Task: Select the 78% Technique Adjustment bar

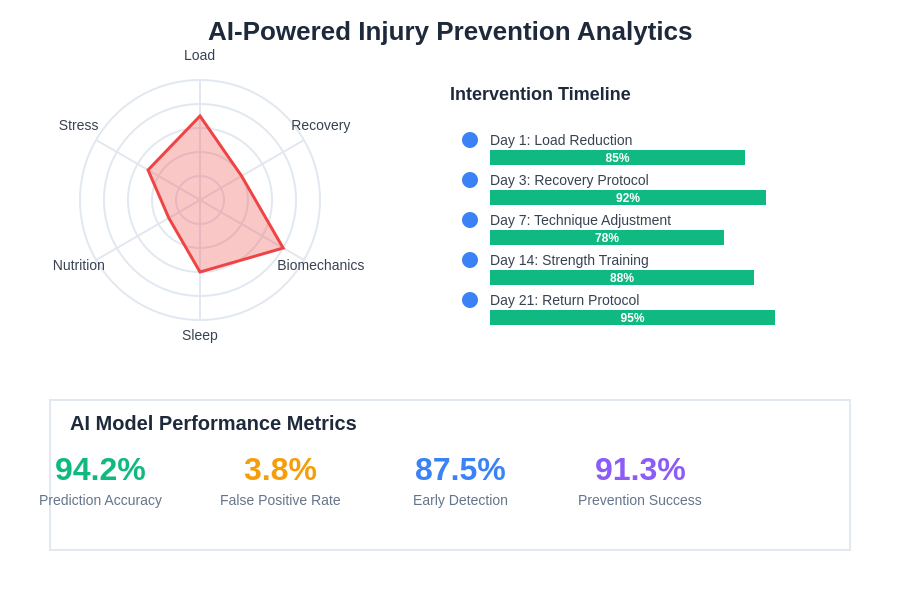Action: [607, 238]
